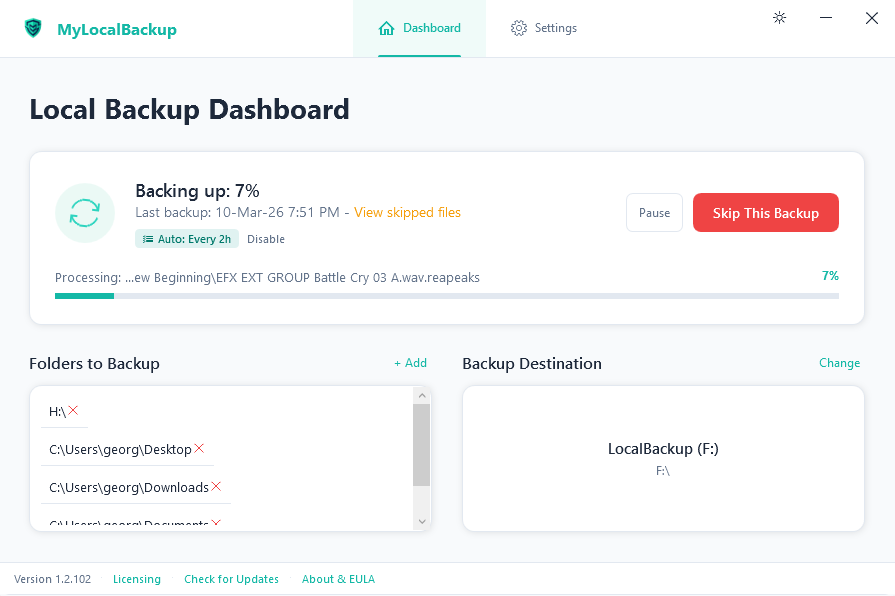Click the Auto: Every 2h badge
Viewport: 895px width, 596px height.
point(188,239)
